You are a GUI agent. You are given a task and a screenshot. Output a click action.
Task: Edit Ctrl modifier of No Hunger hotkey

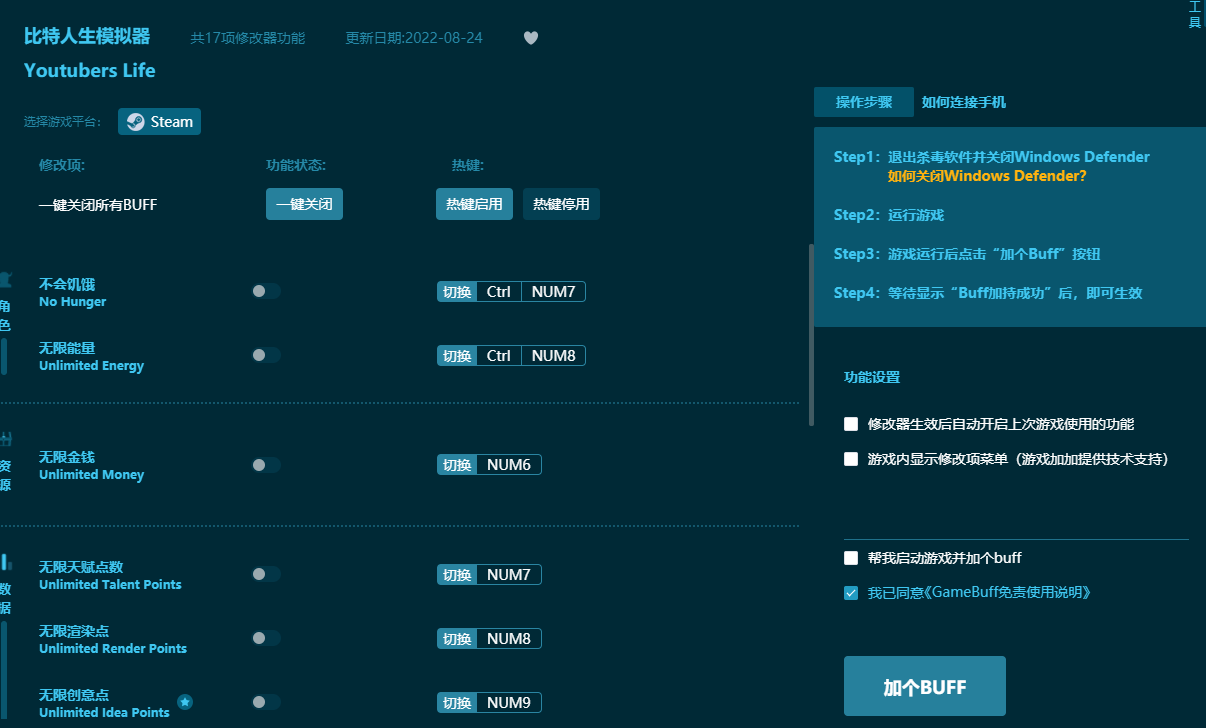pos(499,292)
